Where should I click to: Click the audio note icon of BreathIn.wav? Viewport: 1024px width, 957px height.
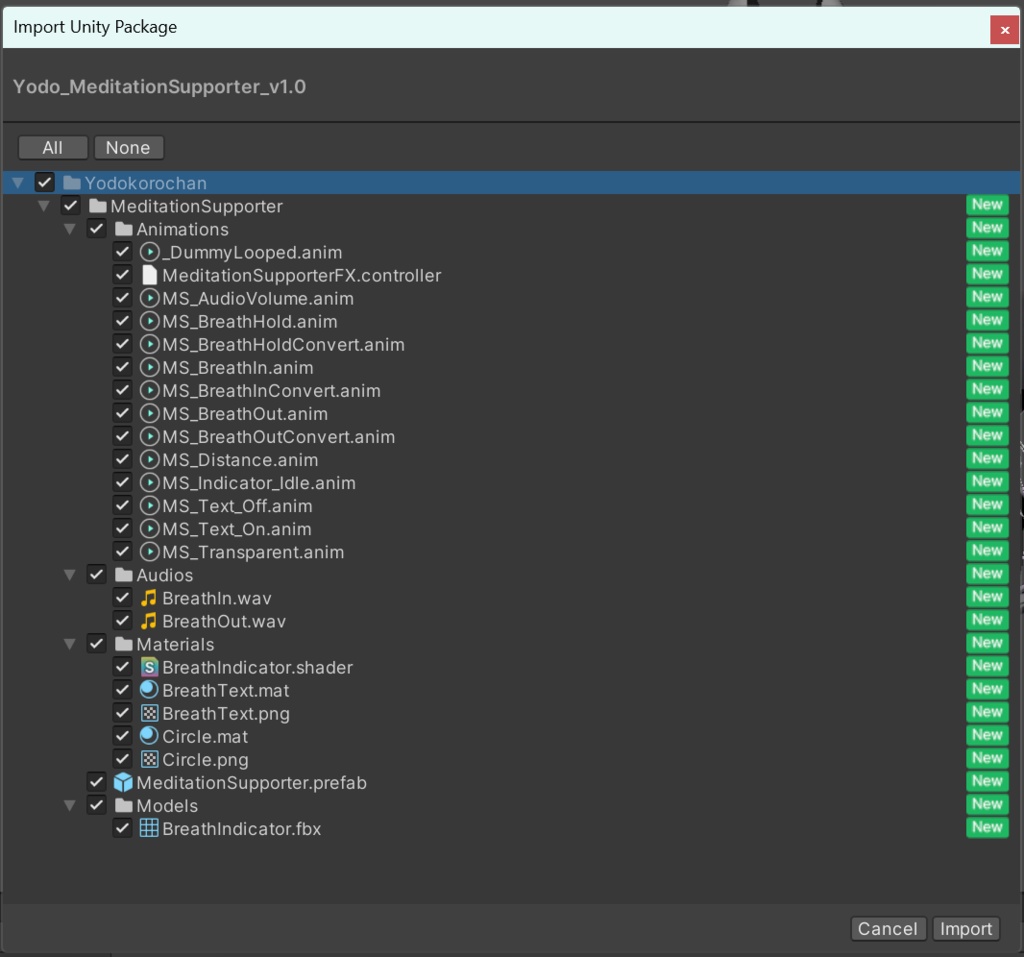149,598
